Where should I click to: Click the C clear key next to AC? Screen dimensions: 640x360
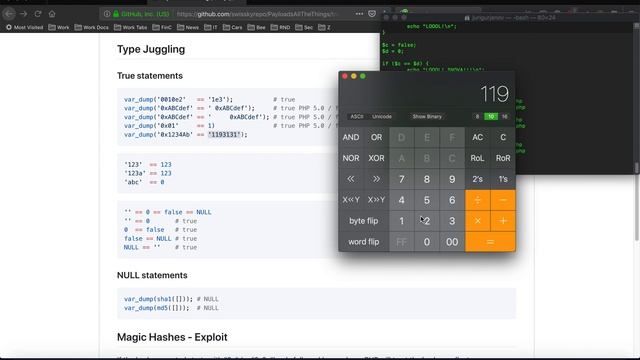click(x=503, y=138)
